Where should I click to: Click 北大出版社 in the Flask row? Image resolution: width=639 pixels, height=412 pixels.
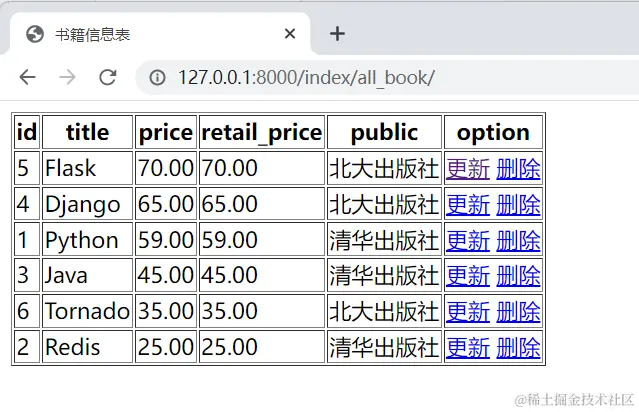click(x=384, y=169)
